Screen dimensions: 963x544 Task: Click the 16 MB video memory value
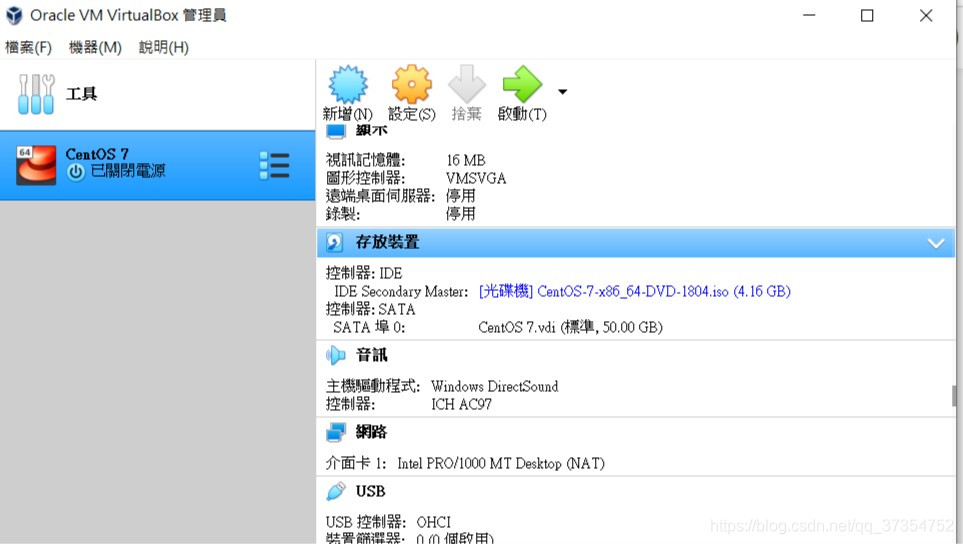click(x=466, y=160)
